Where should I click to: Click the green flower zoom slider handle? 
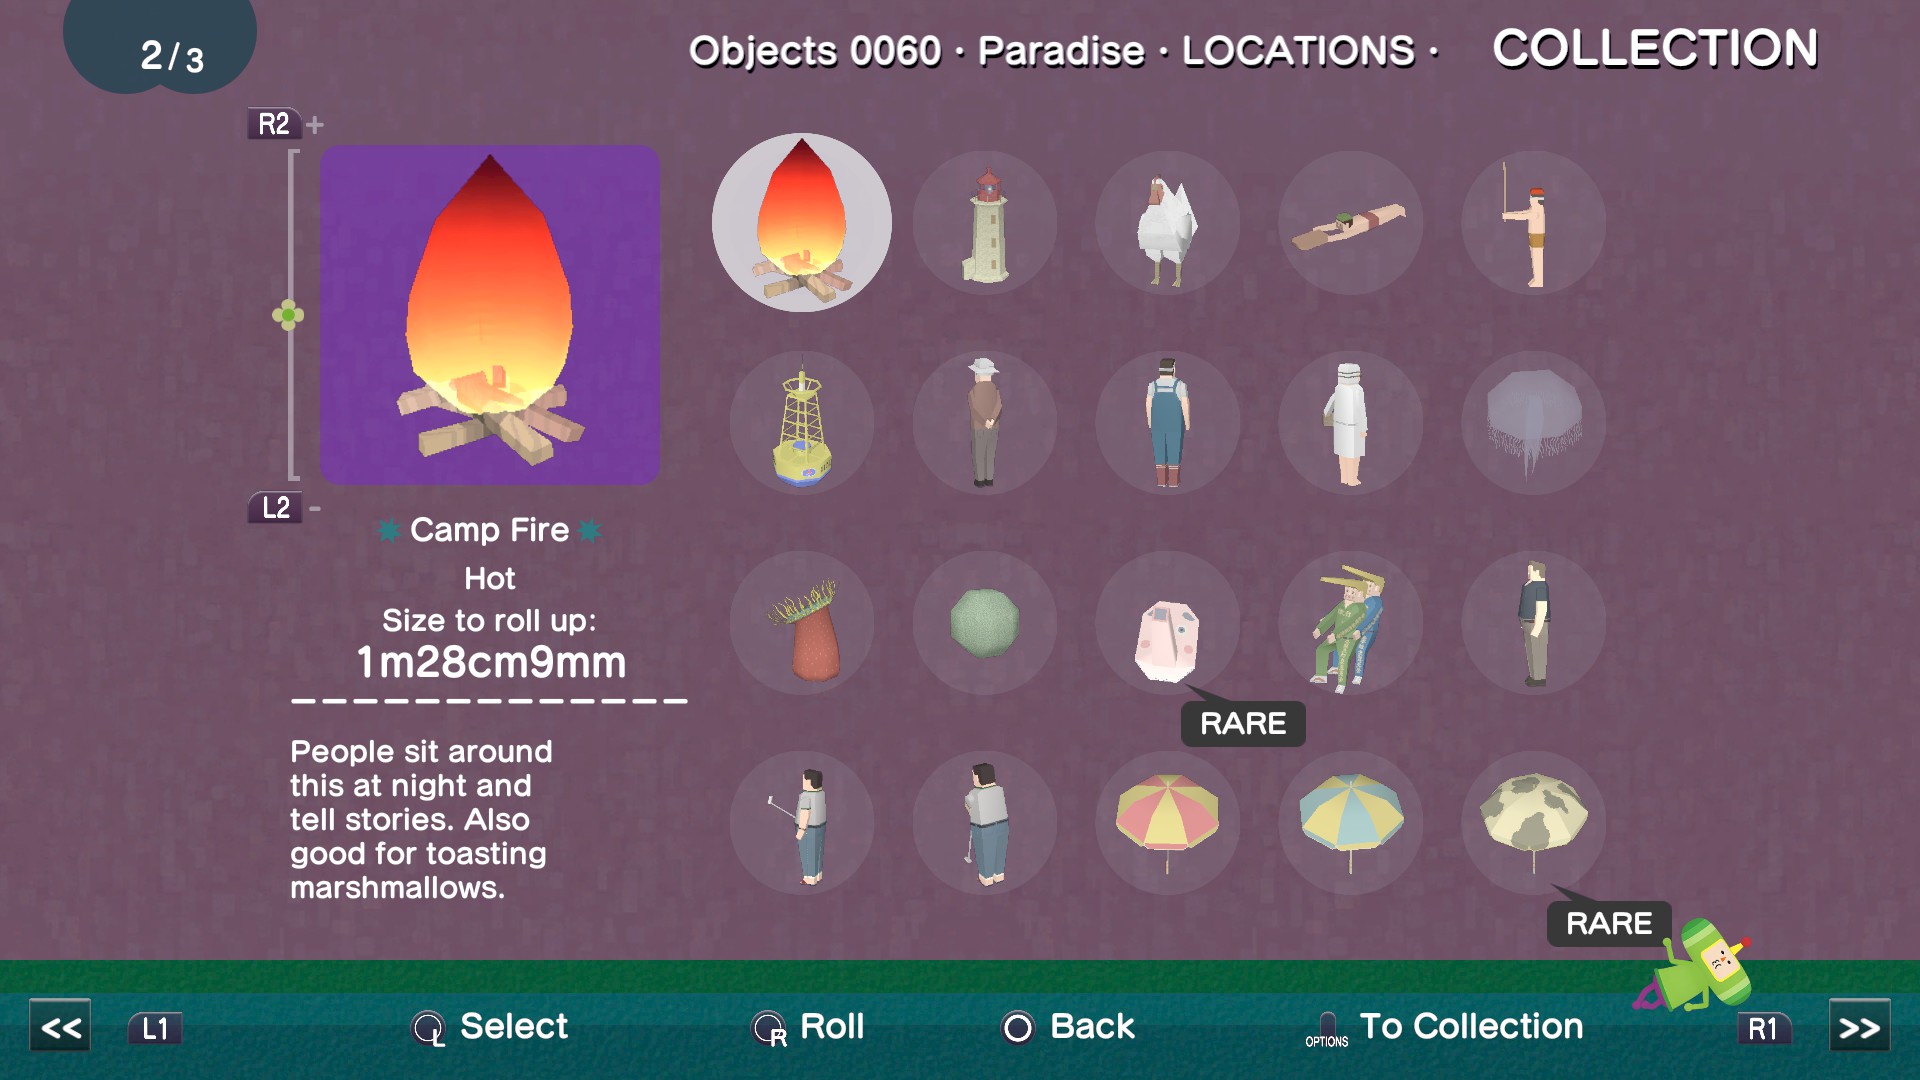point(288,316)
